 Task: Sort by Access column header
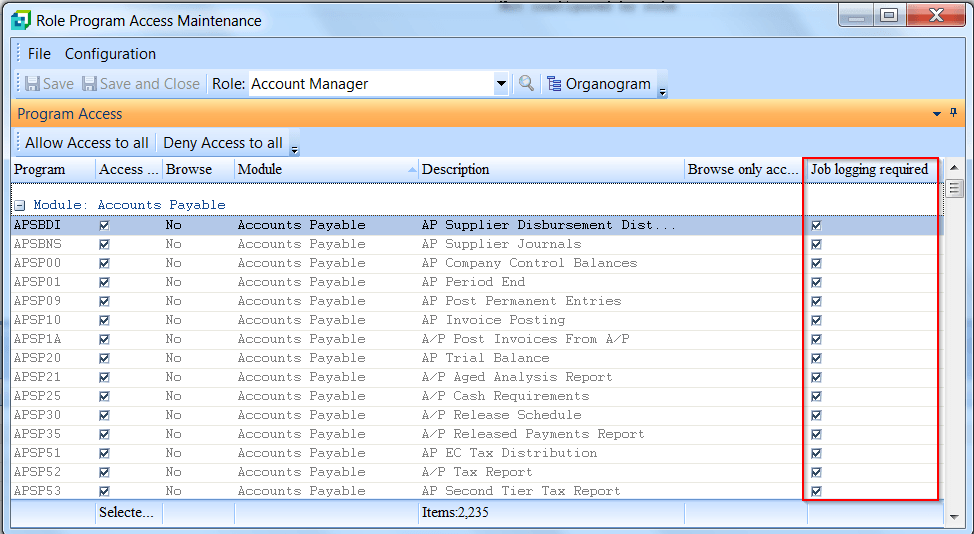click(129, 170)
